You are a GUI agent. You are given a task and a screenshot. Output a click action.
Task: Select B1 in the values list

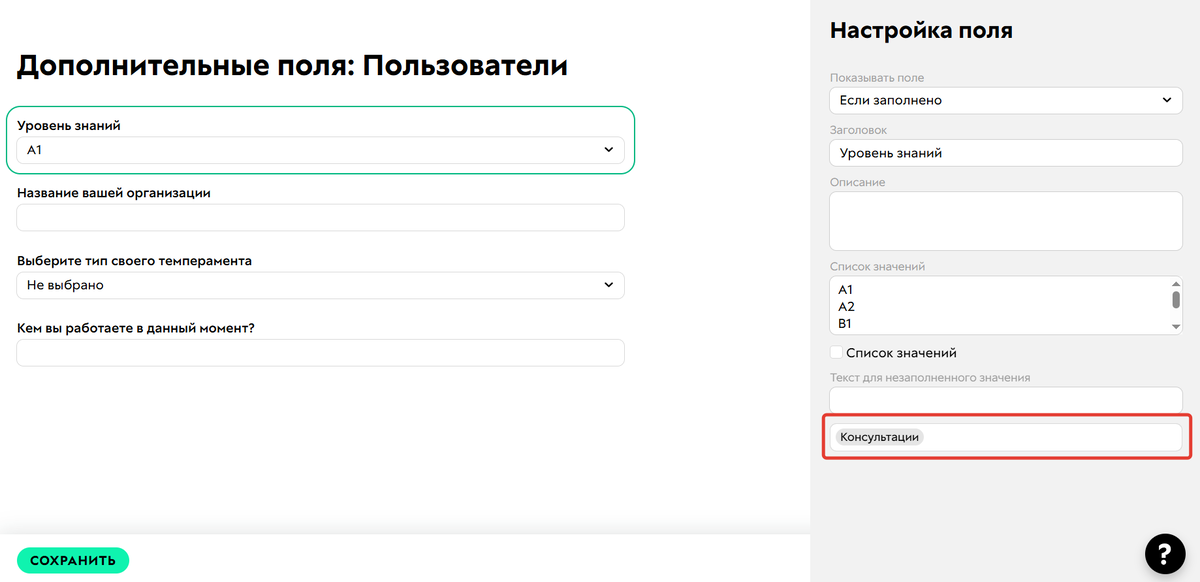[x=845, y=323]
